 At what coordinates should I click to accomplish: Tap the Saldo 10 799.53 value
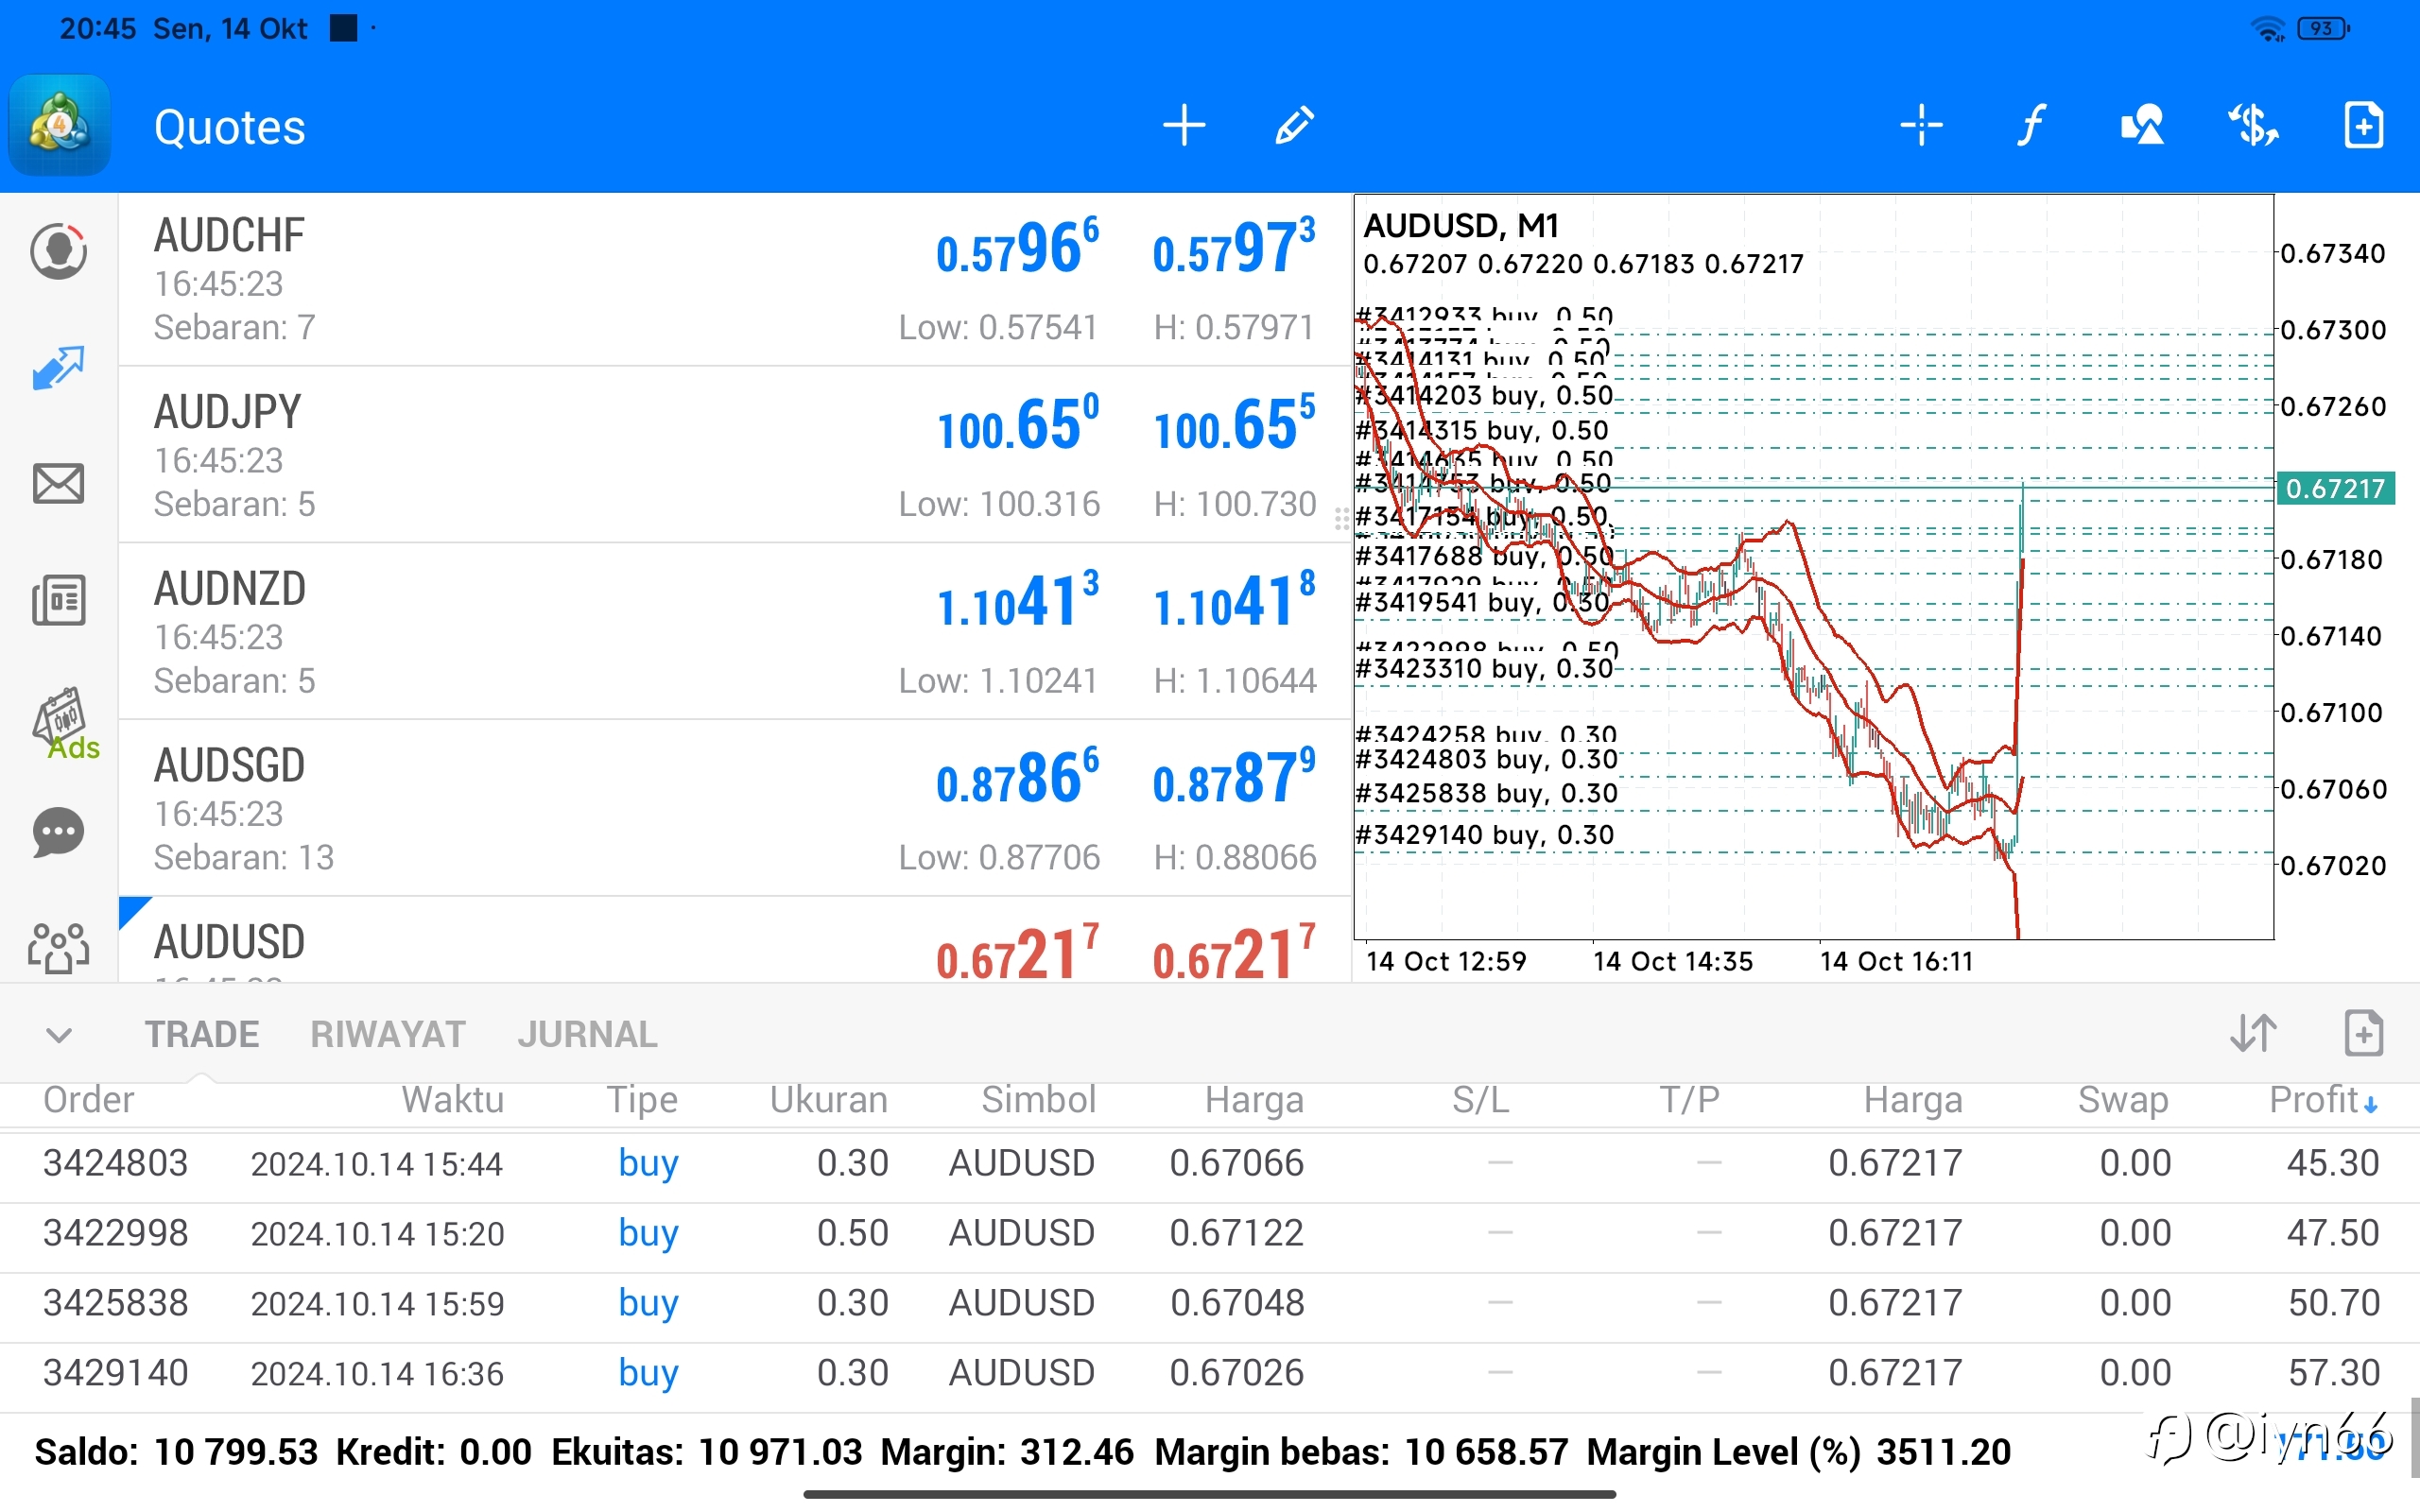point(235,1452)
